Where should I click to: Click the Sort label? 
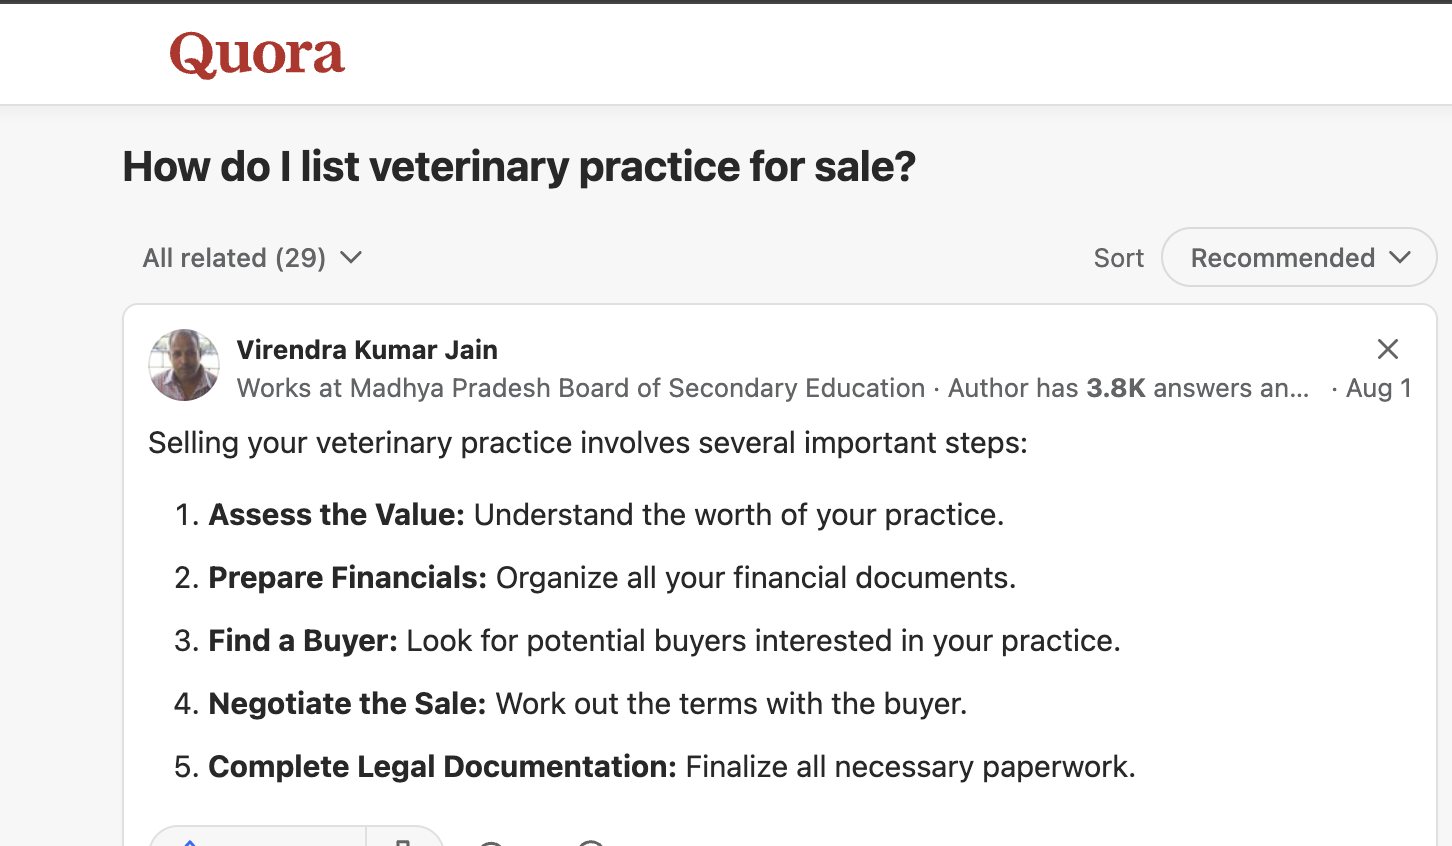click(x=1118, y=258)
